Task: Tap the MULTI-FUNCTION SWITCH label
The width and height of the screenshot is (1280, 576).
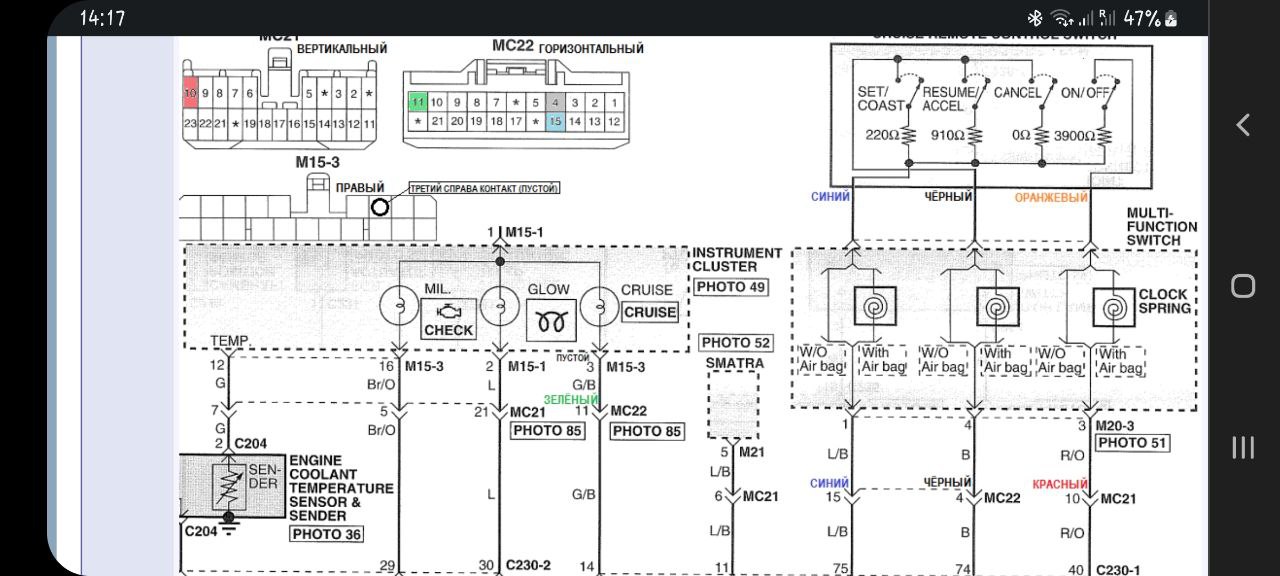Action: [x=1161, y=227]
